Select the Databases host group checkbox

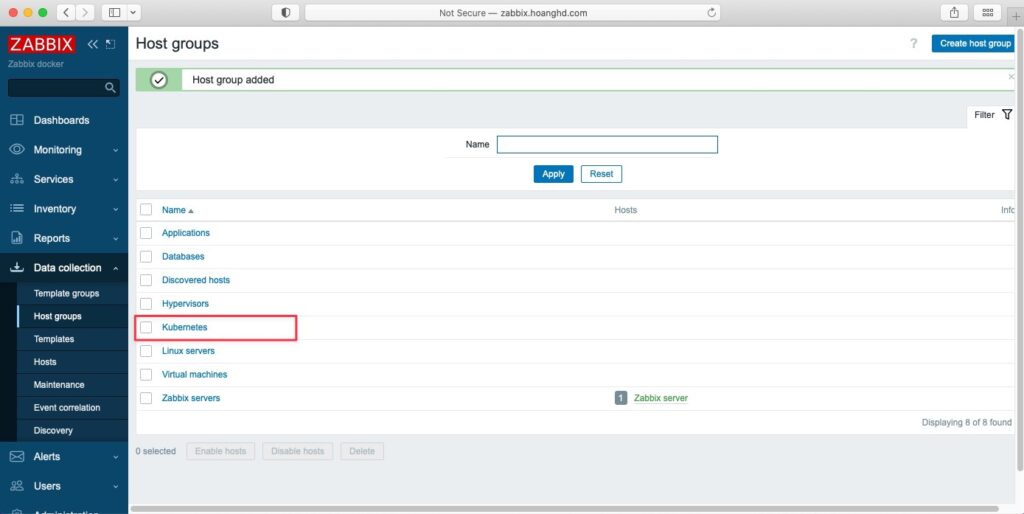point(146,257)
